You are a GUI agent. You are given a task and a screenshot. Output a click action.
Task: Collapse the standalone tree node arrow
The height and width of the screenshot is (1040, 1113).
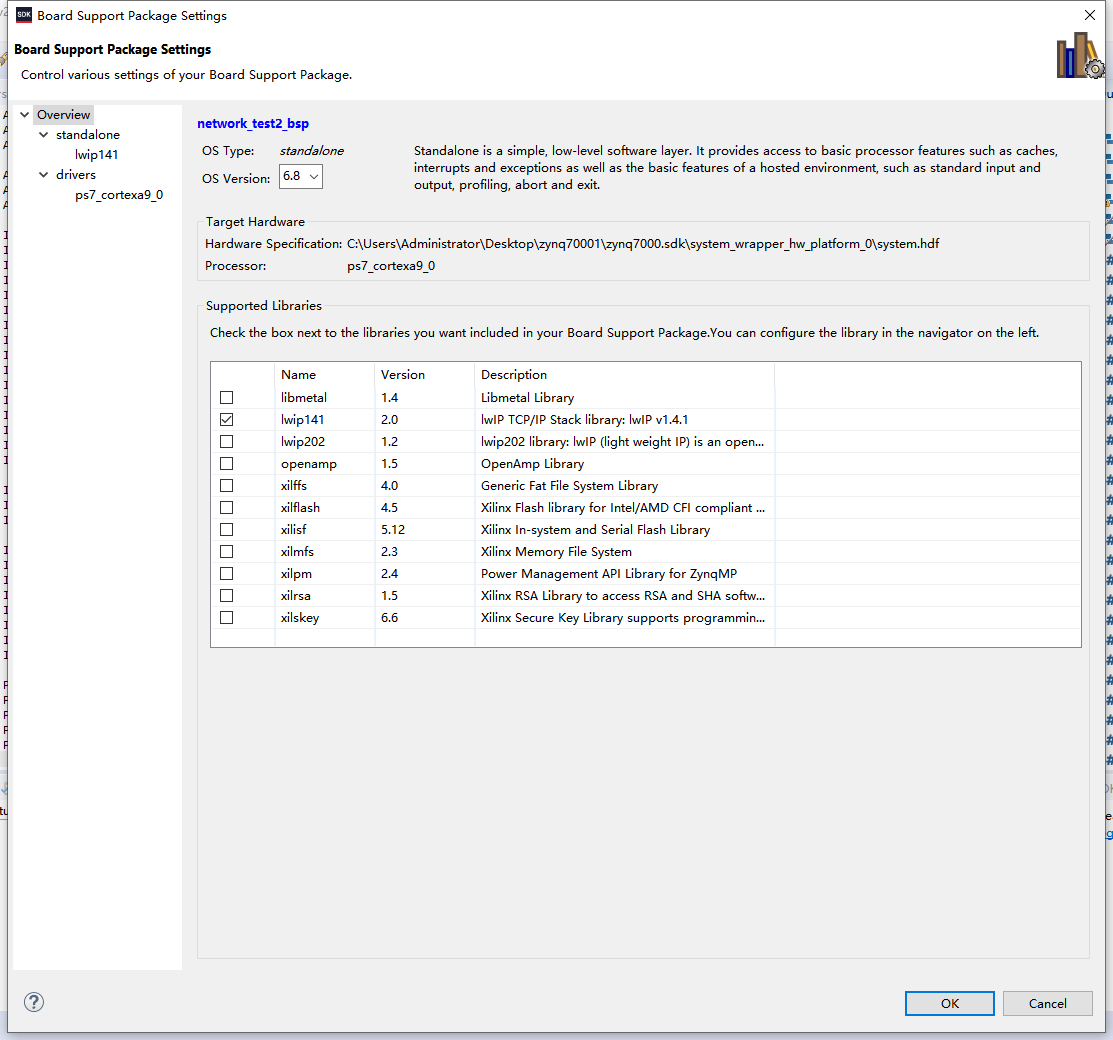point(44,134)
